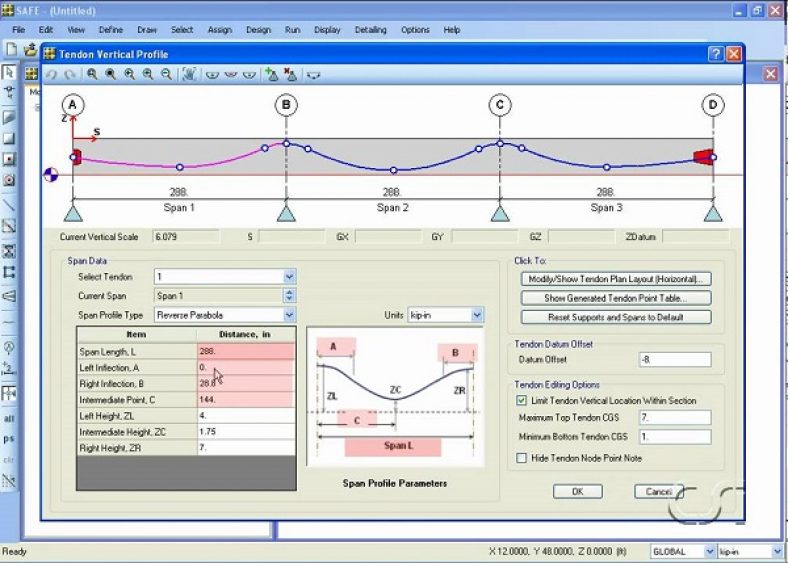Click the Datum Offset input field

click(674, 359)
